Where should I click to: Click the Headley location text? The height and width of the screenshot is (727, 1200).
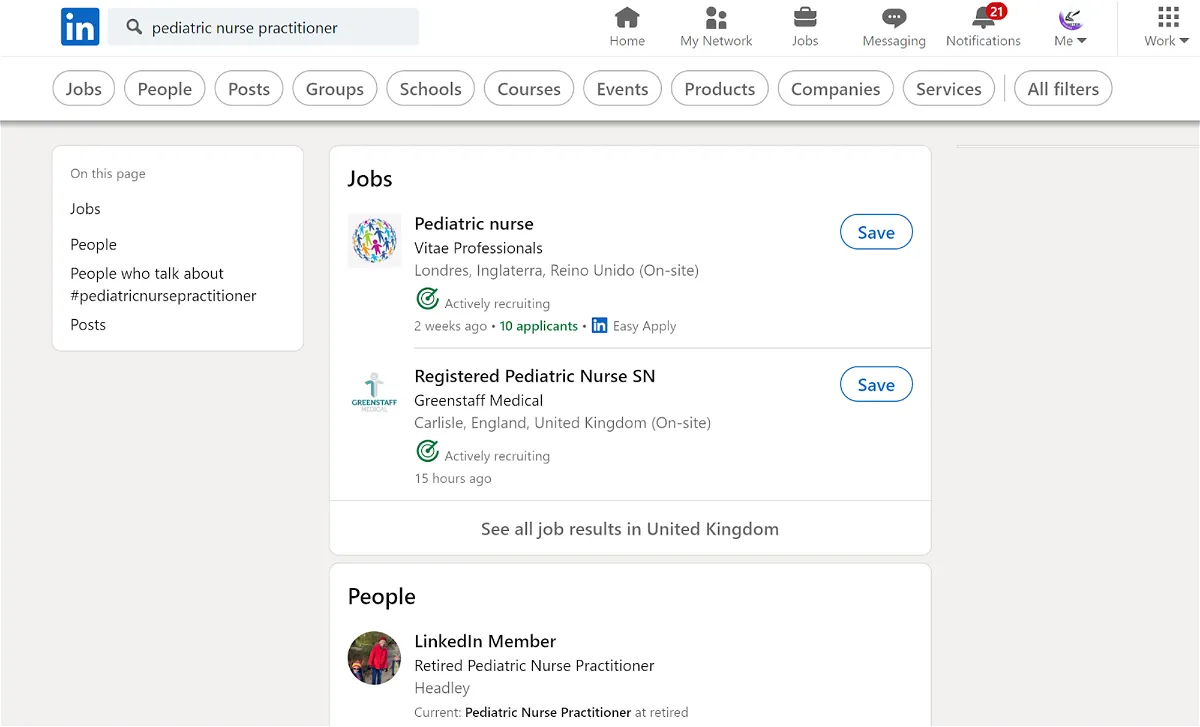click(442, 688)
